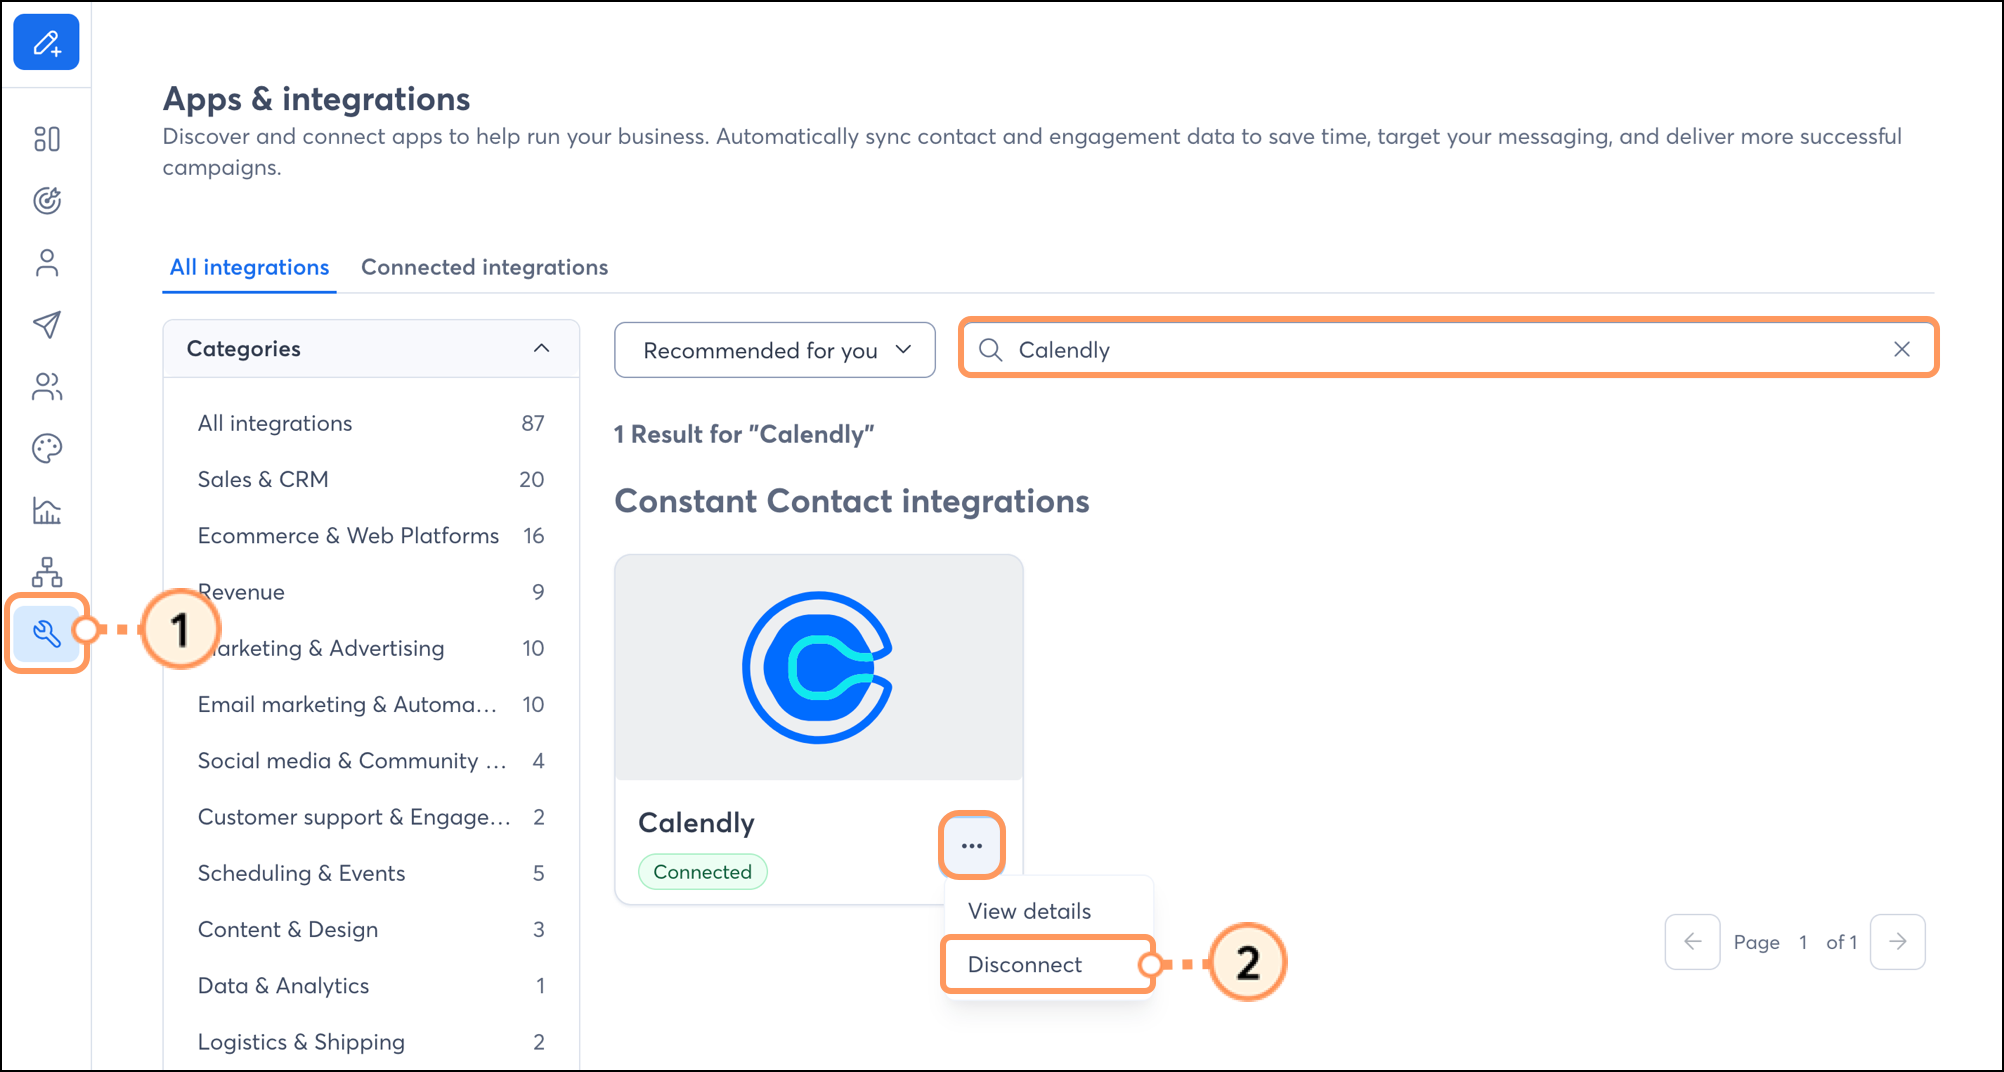
Task: Select All integrations category
Action: tap(371, 423)
